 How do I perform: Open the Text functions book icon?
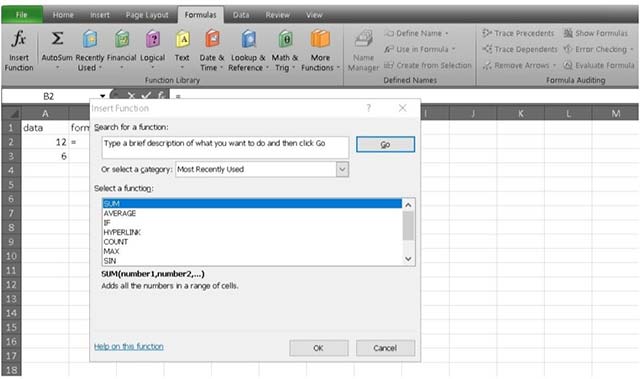click(182, 39)
